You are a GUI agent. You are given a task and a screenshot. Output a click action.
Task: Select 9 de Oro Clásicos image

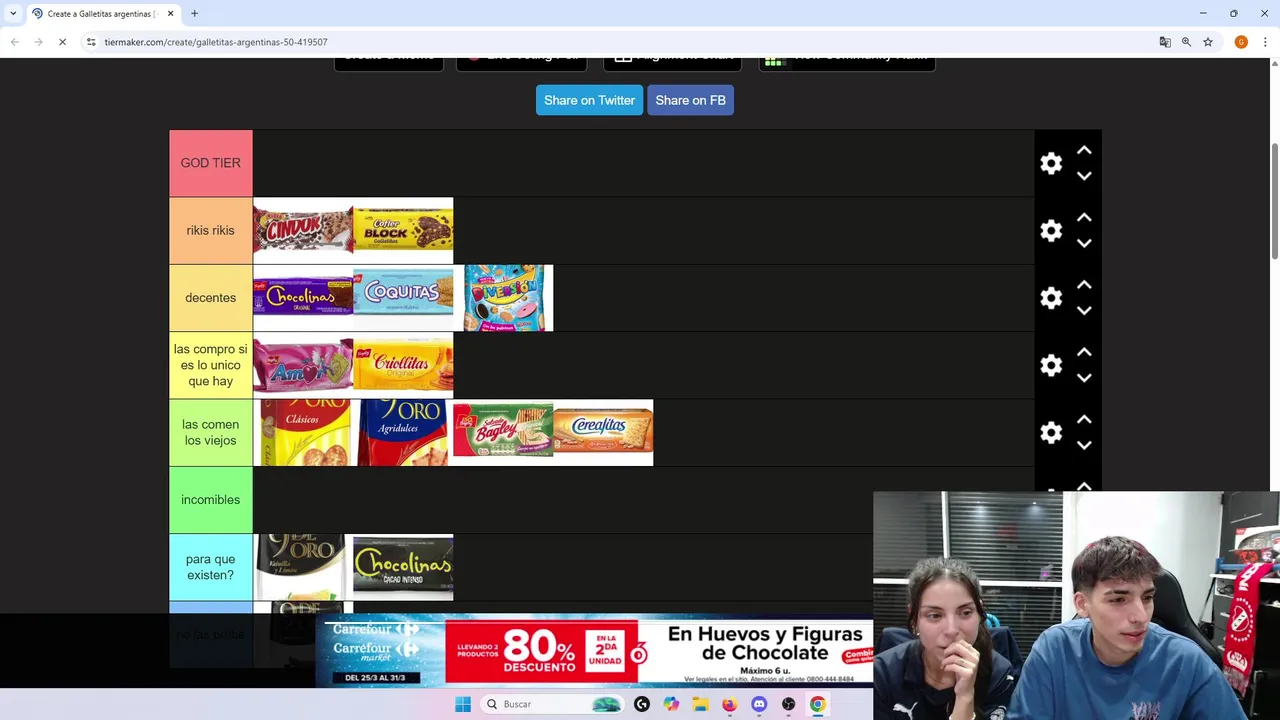coord(305,433)
